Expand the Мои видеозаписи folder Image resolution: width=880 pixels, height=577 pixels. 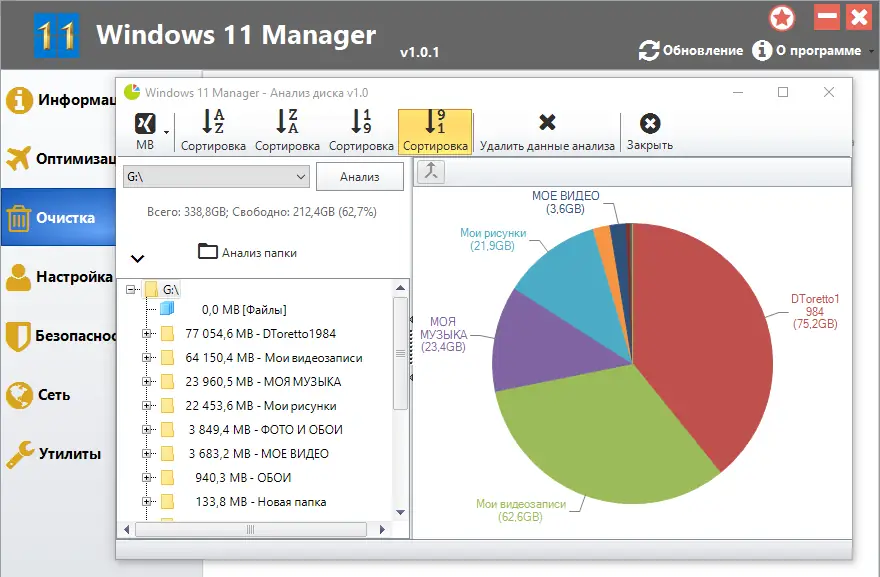(146, 358)
